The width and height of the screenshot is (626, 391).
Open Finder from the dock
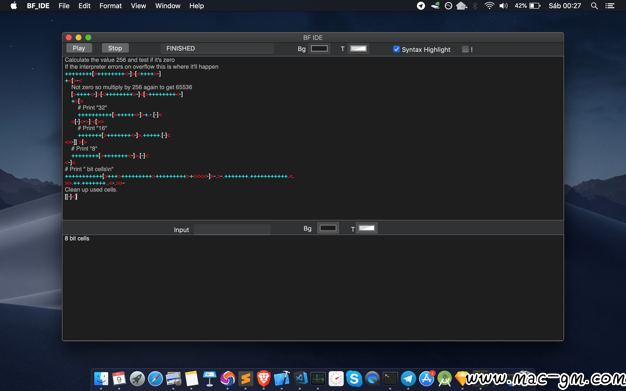point(101,378)
